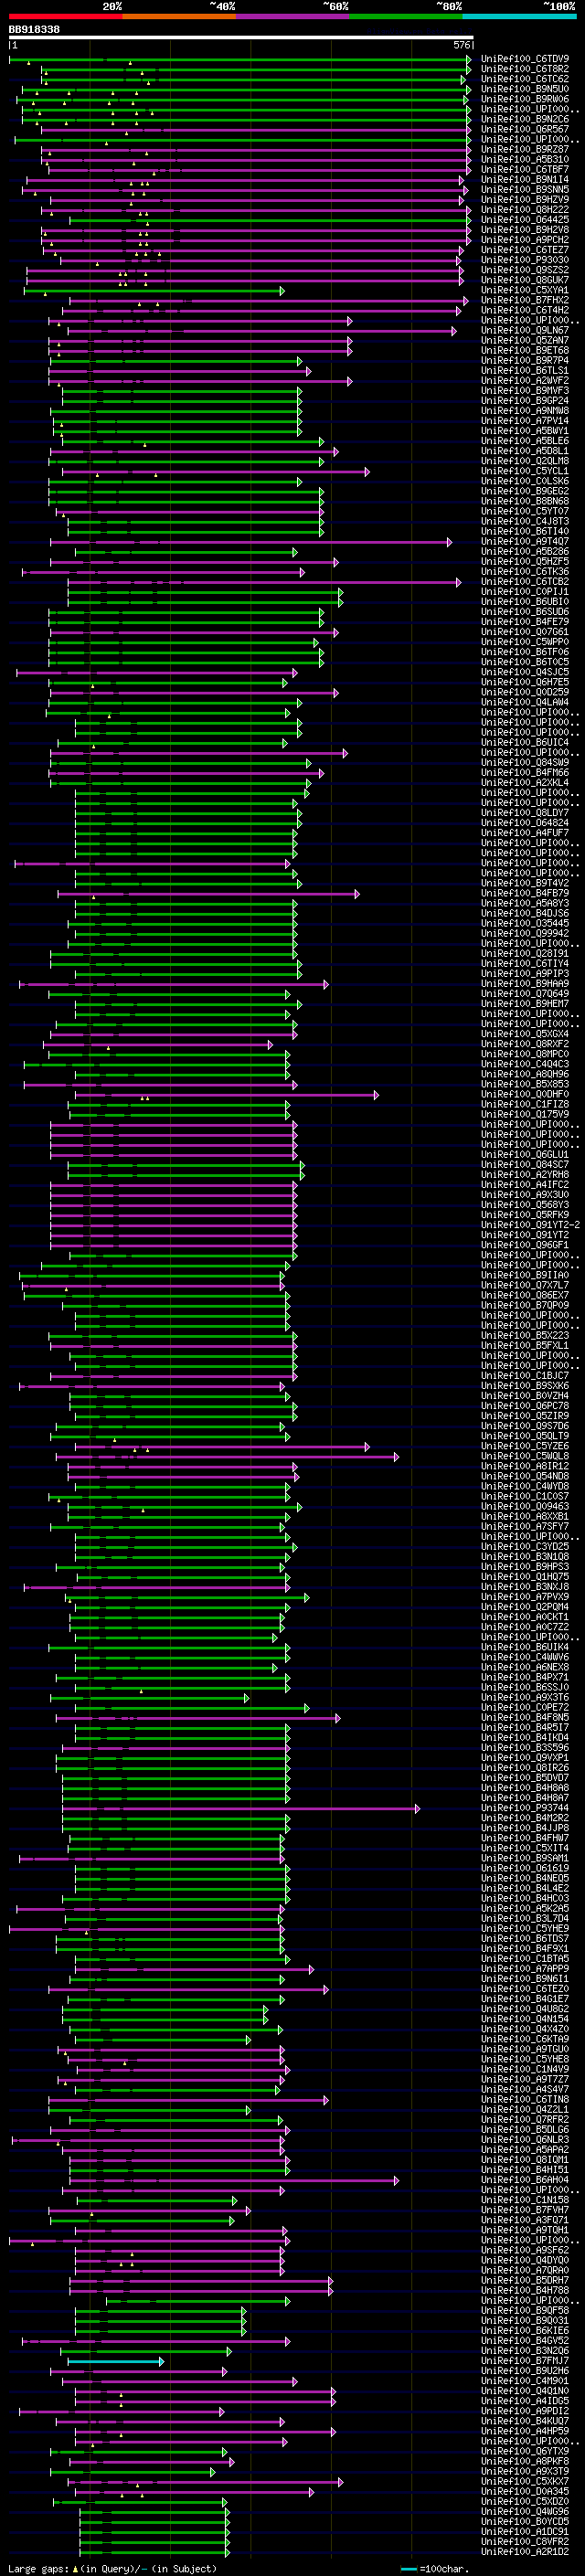Image resolution: width=585 pixels, height=2576 pixels.
Task: Open hit UniRef100_C6TC62
Action: coord(525,79)
